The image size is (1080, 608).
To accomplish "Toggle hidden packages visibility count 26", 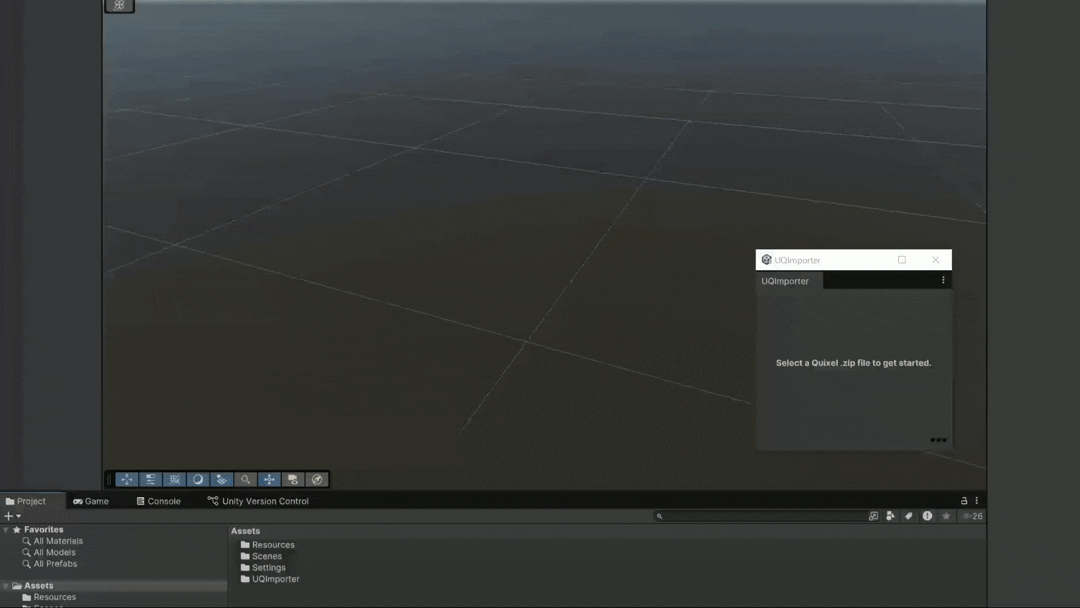I will click(973, 516).
